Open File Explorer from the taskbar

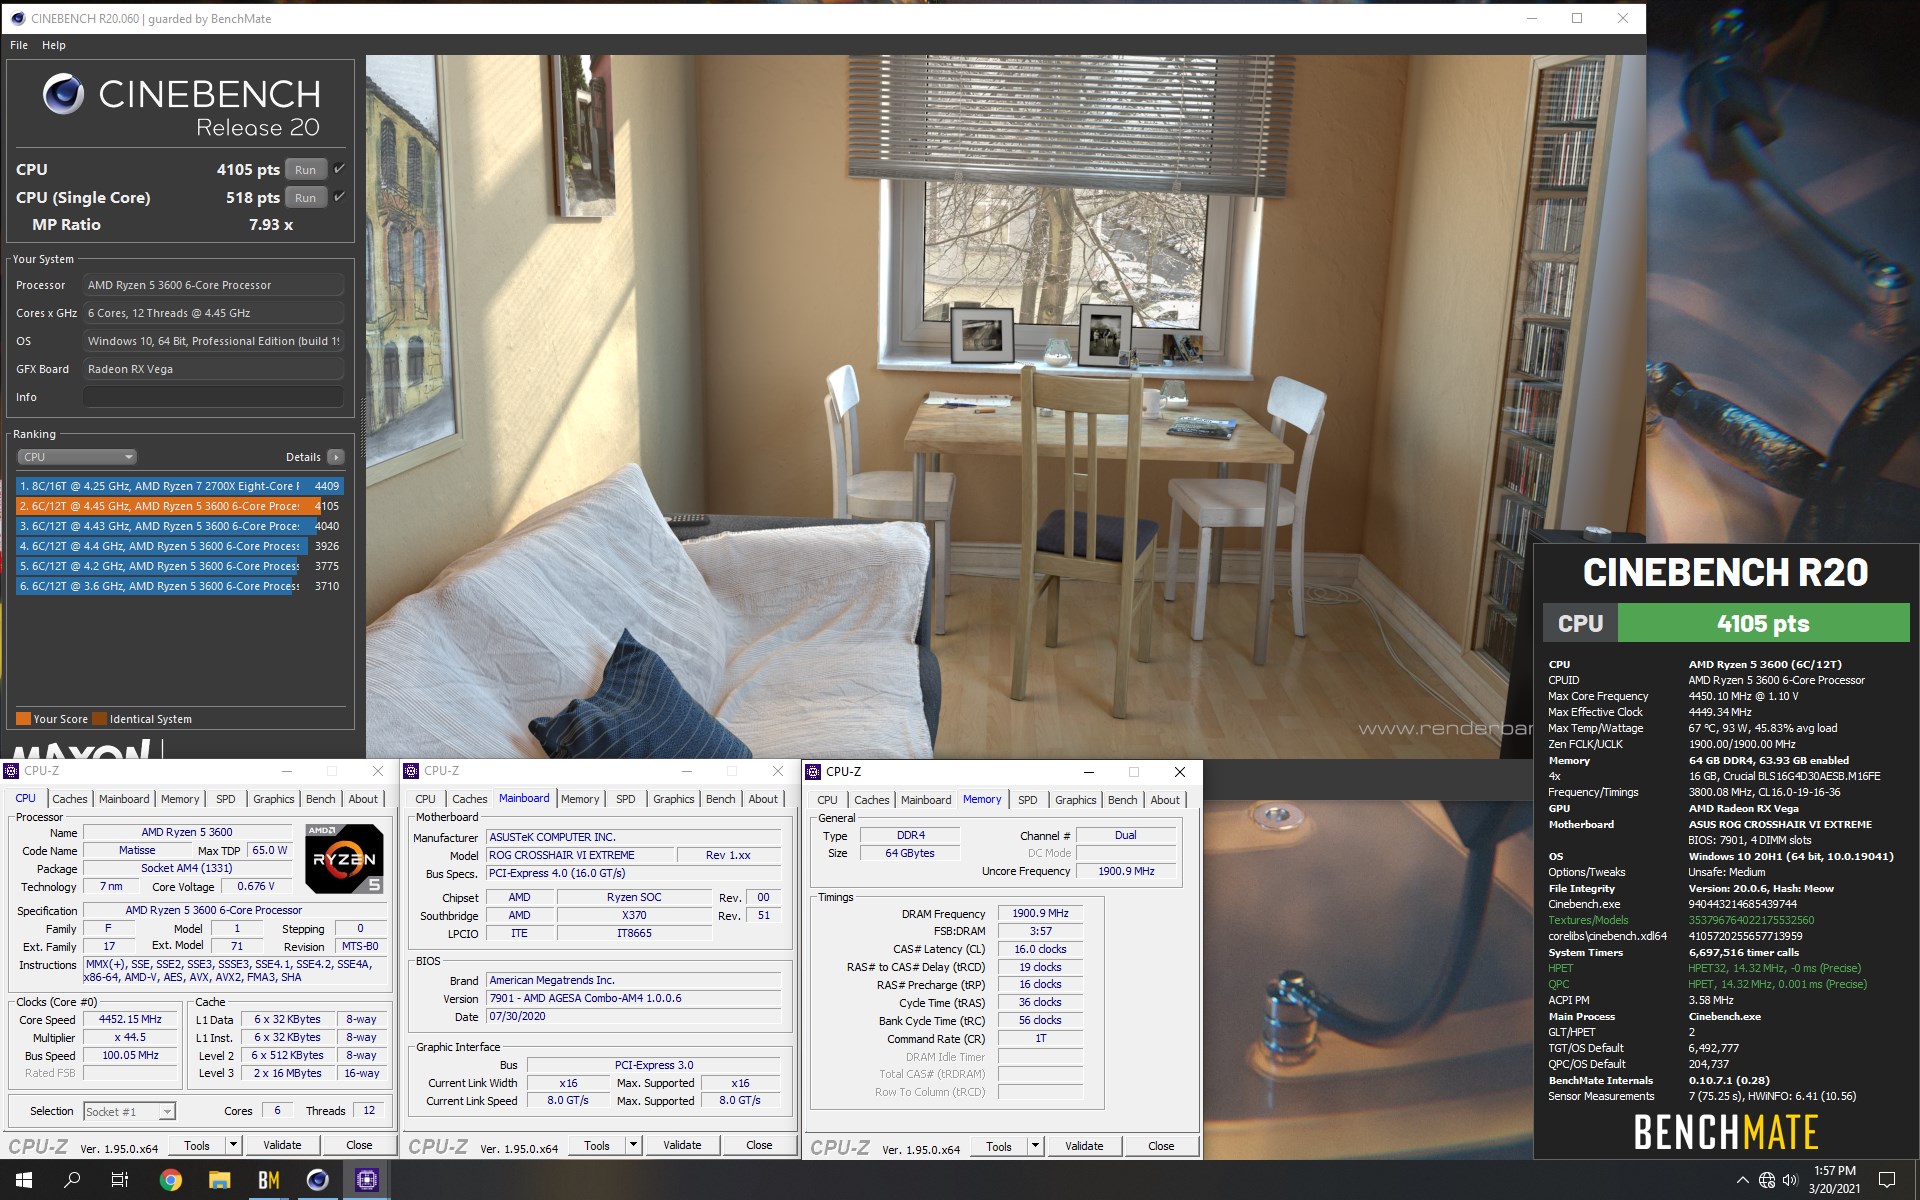[x=219, y=1180]
